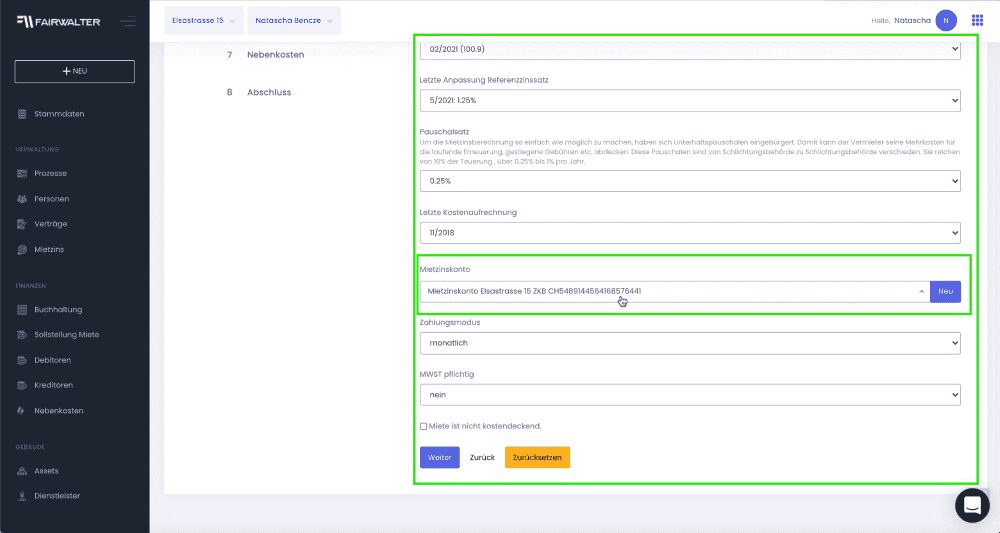Click the Weiter button
This screenshot has height=533, width=1000.
(x=439, y=457)
